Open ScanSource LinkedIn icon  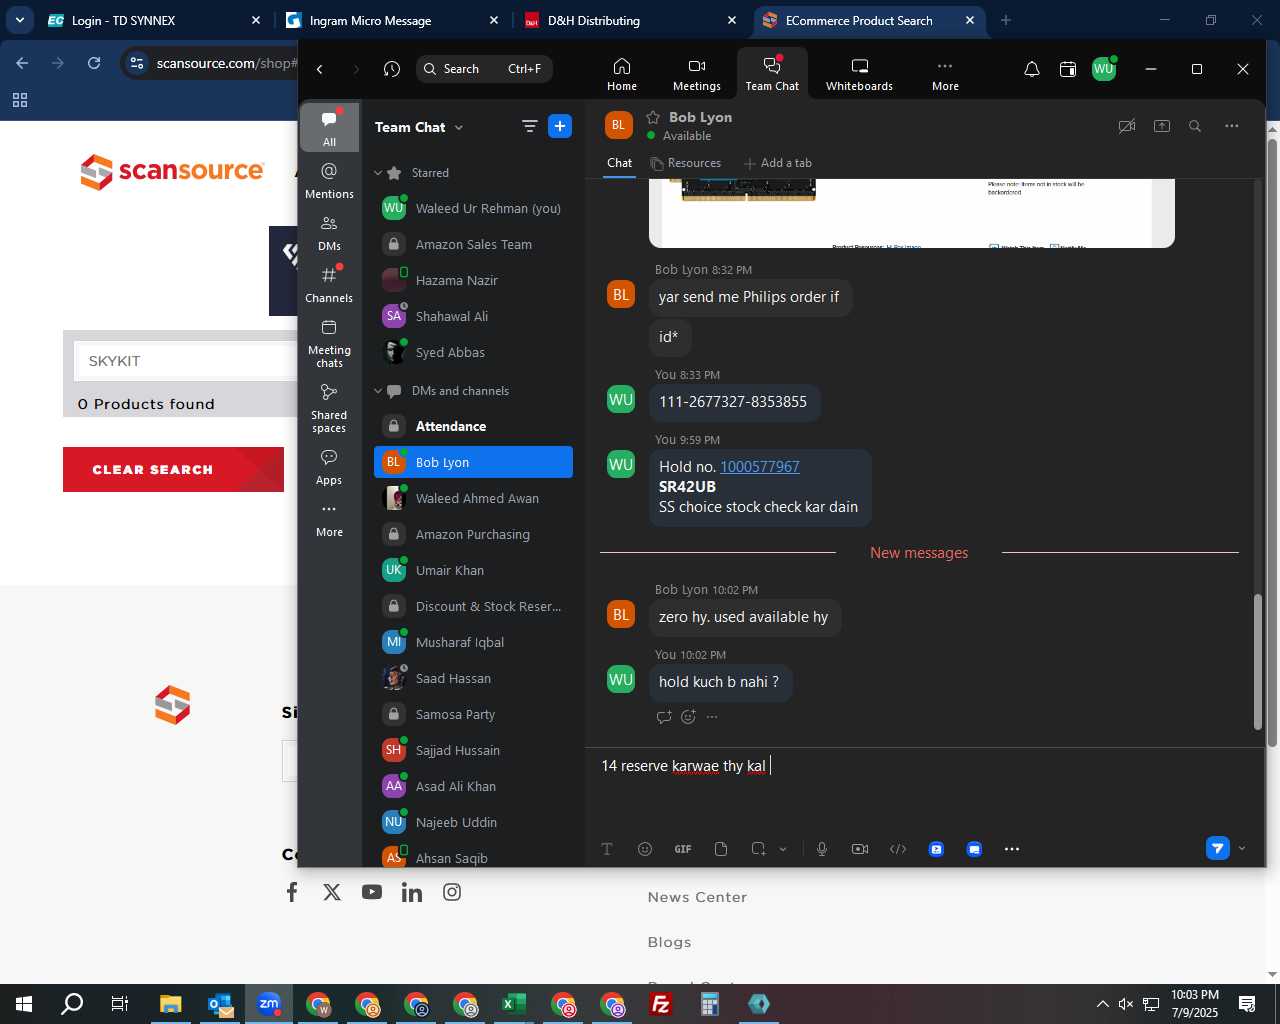point(412,892)
